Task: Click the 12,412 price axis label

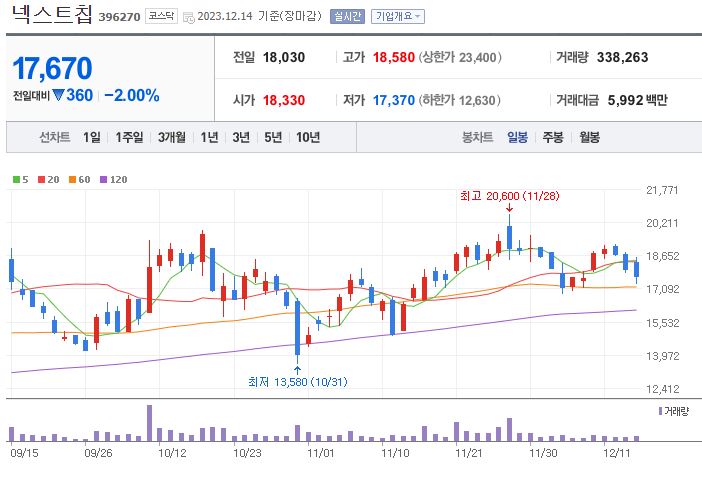Action: (x=662, y=389)
